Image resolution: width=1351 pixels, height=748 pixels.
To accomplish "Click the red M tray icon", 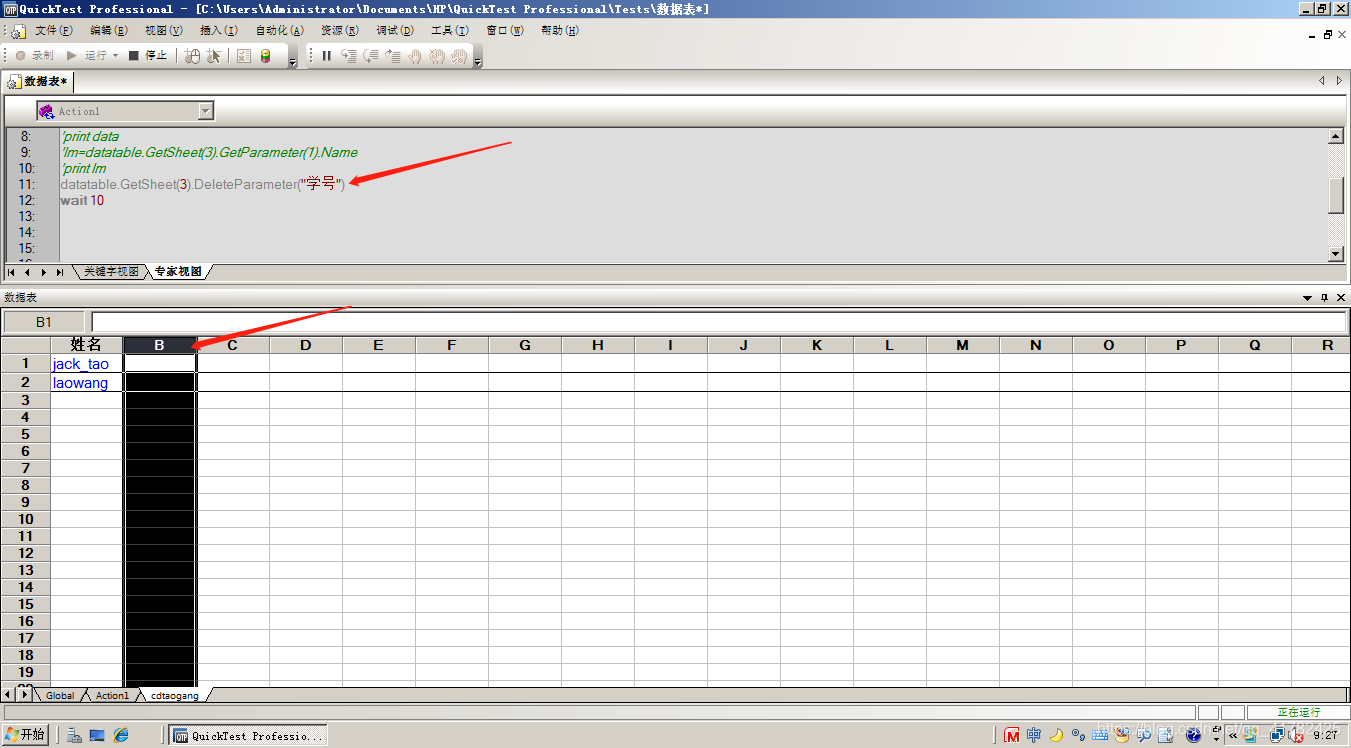I will (1012, 735).
